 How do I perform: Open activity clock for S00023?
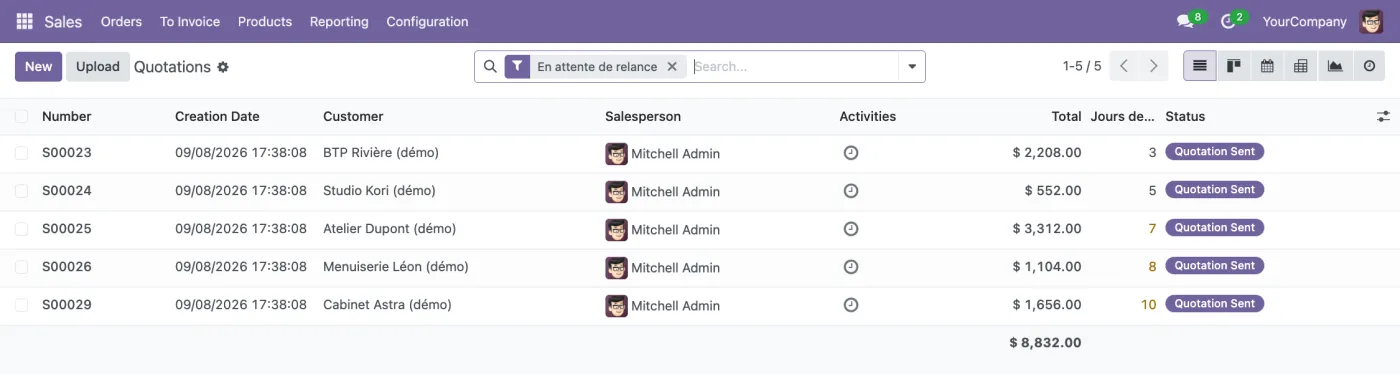click(851, 153)
